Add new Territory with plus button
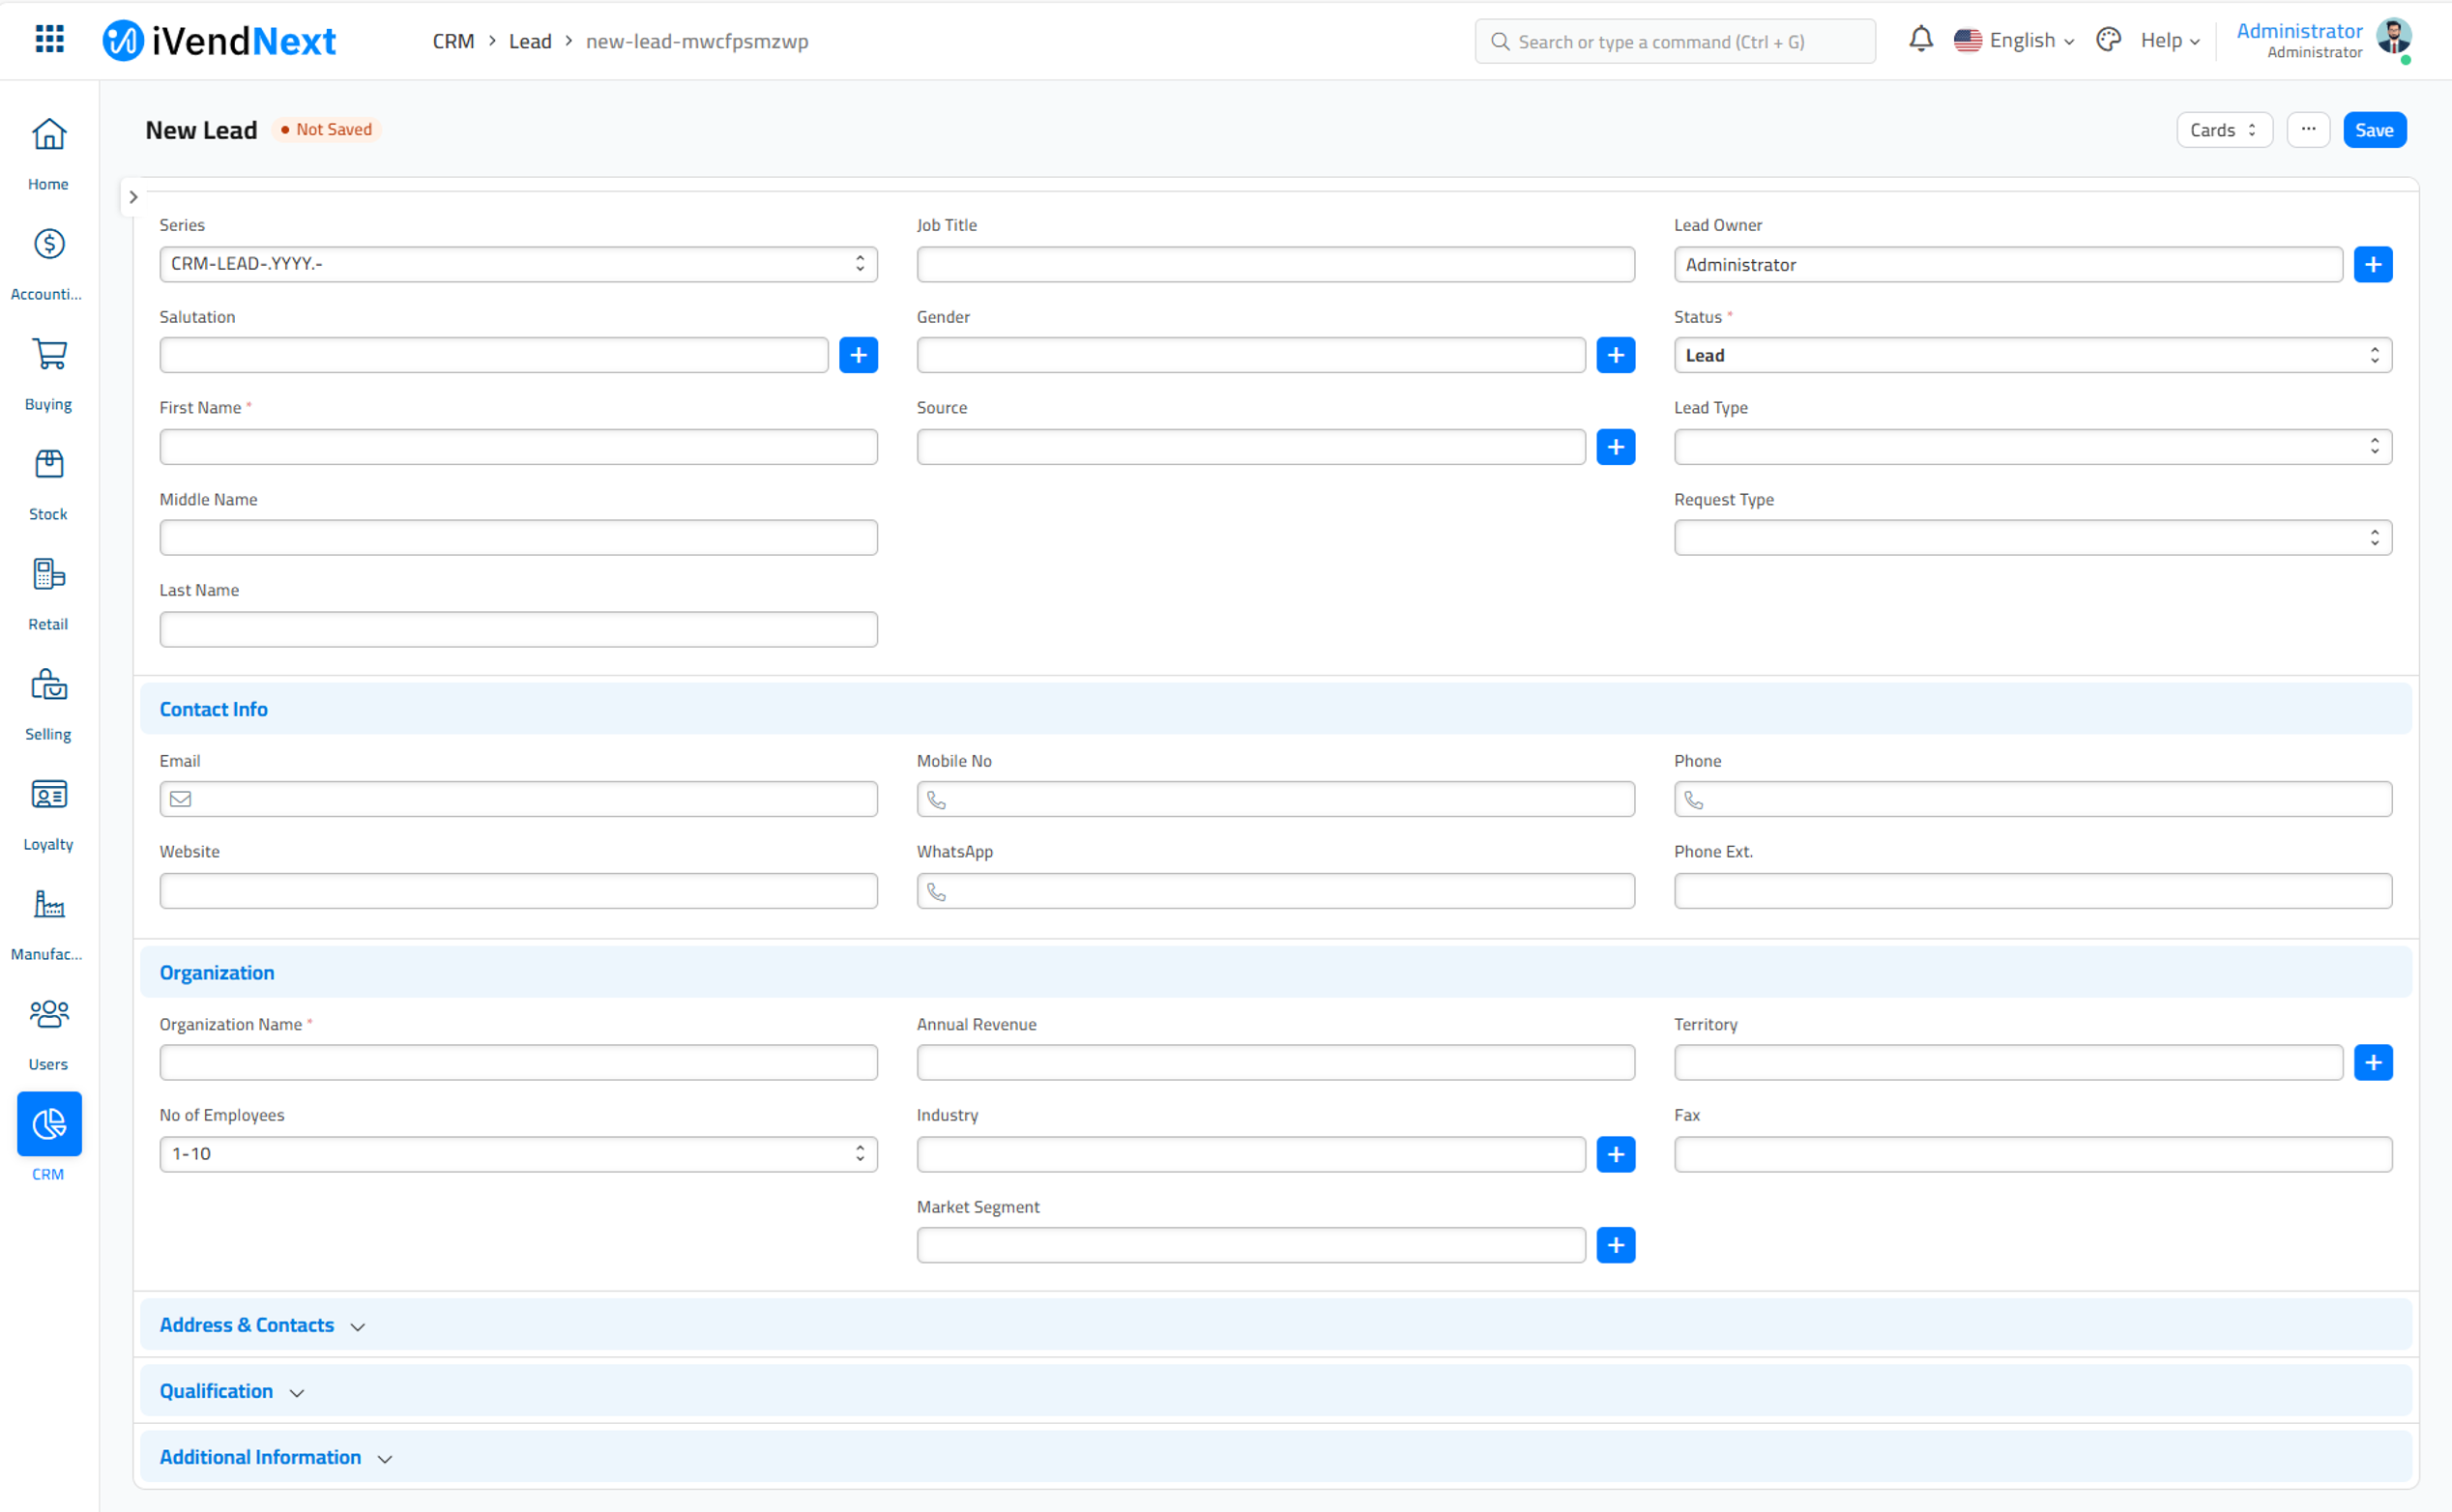 click(x=2372, y=1062)
